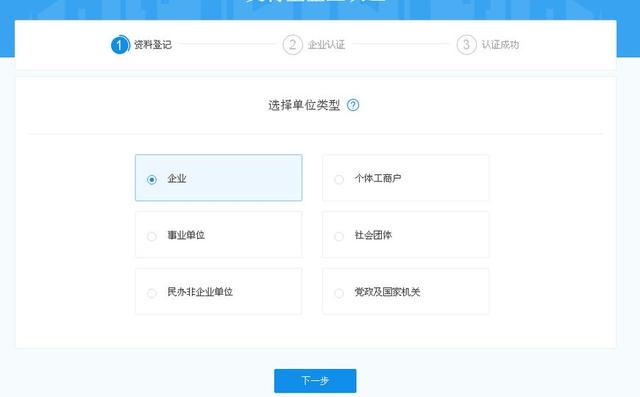Click step 1 circle 资料登记
This screenshot has height=397, width=640.
click(x=120, y=45)
